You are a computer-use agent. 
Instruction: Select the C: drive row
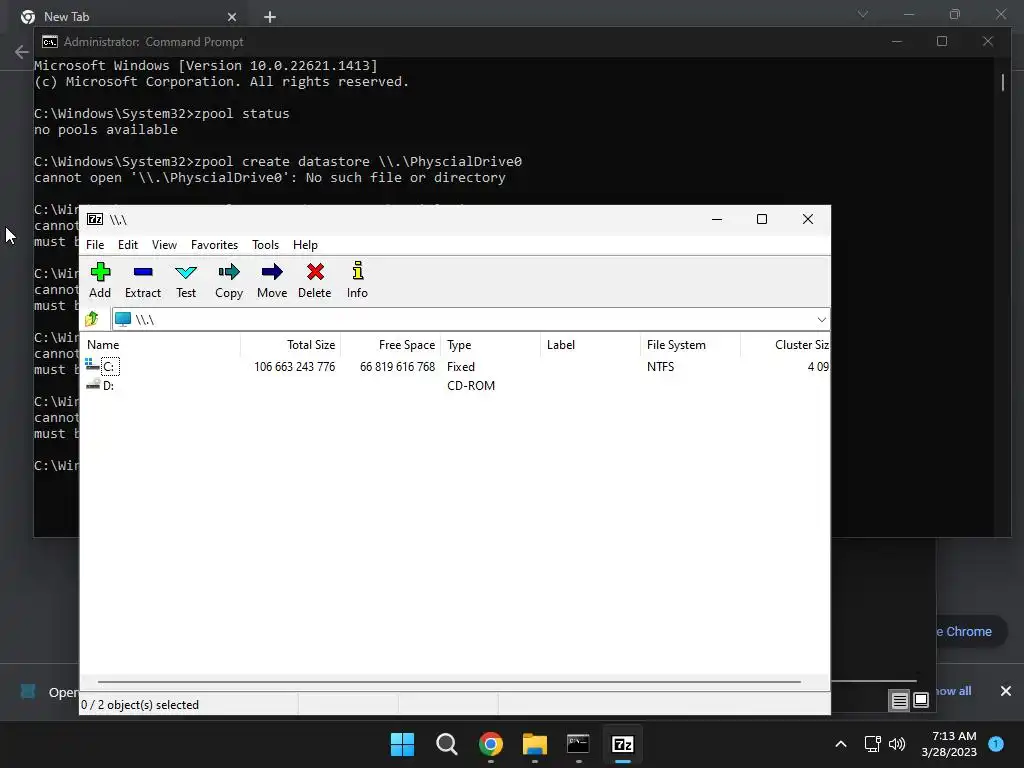click(455, 367)
